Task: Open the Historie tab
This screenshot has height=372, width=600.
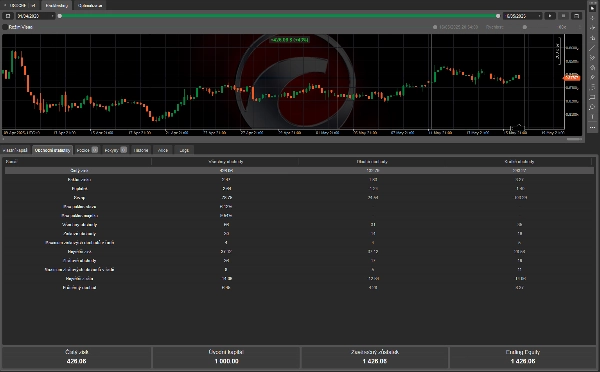Action: click(x=141, y=150)
